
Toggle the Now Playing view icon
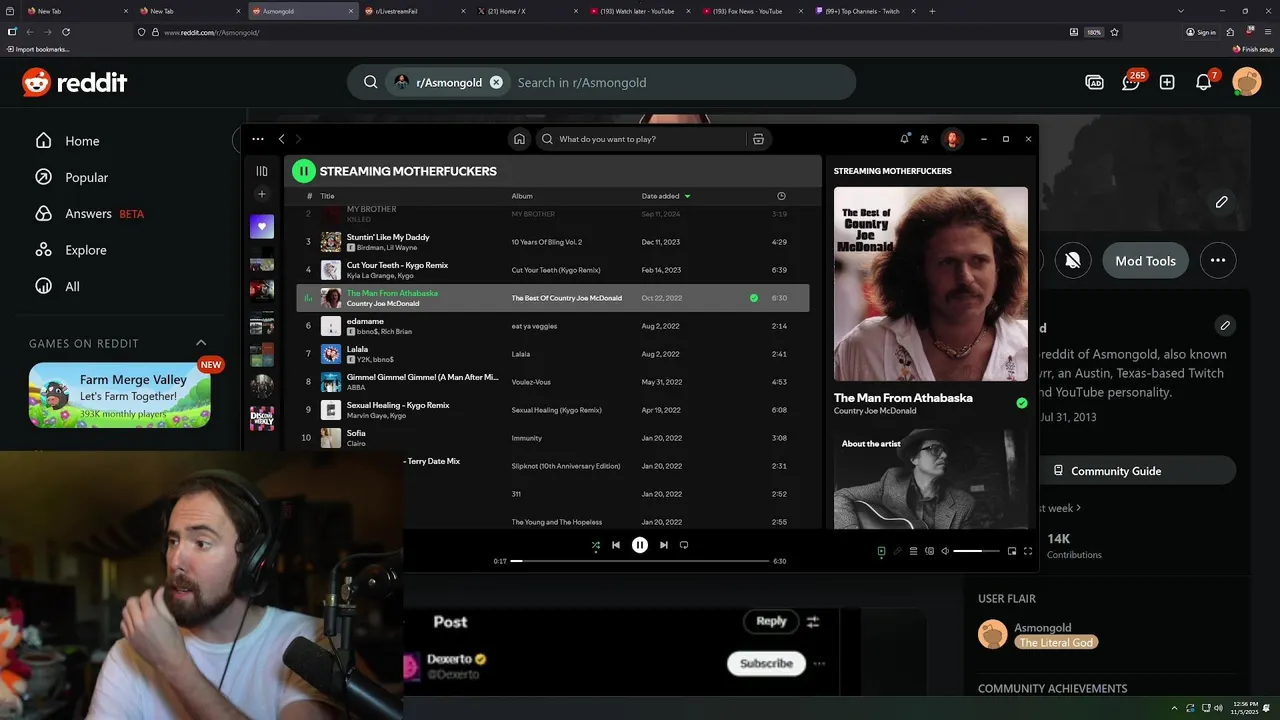pyautogui.click(x=881, y=551)
